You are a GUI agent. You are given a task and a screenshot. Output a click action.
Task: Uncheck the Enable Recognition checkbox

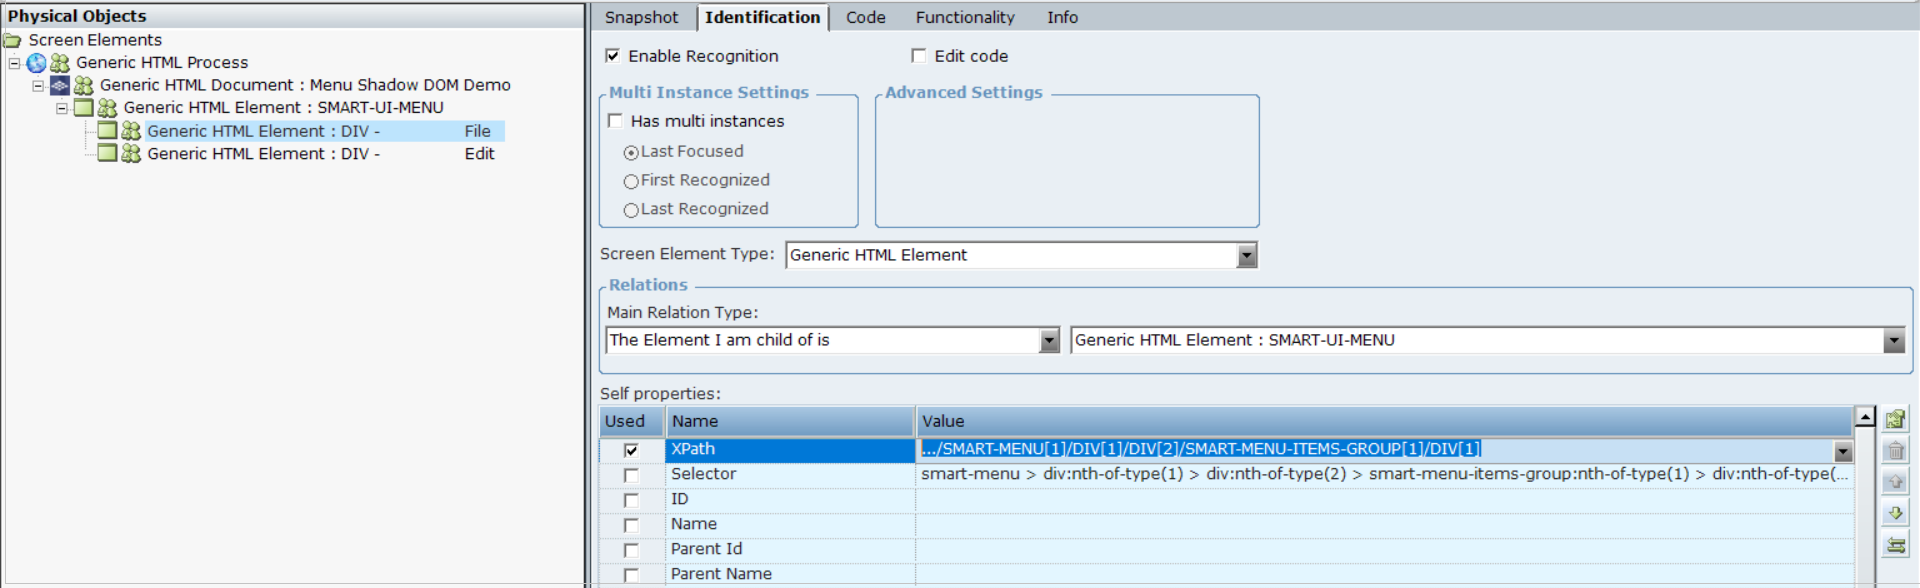613,56
